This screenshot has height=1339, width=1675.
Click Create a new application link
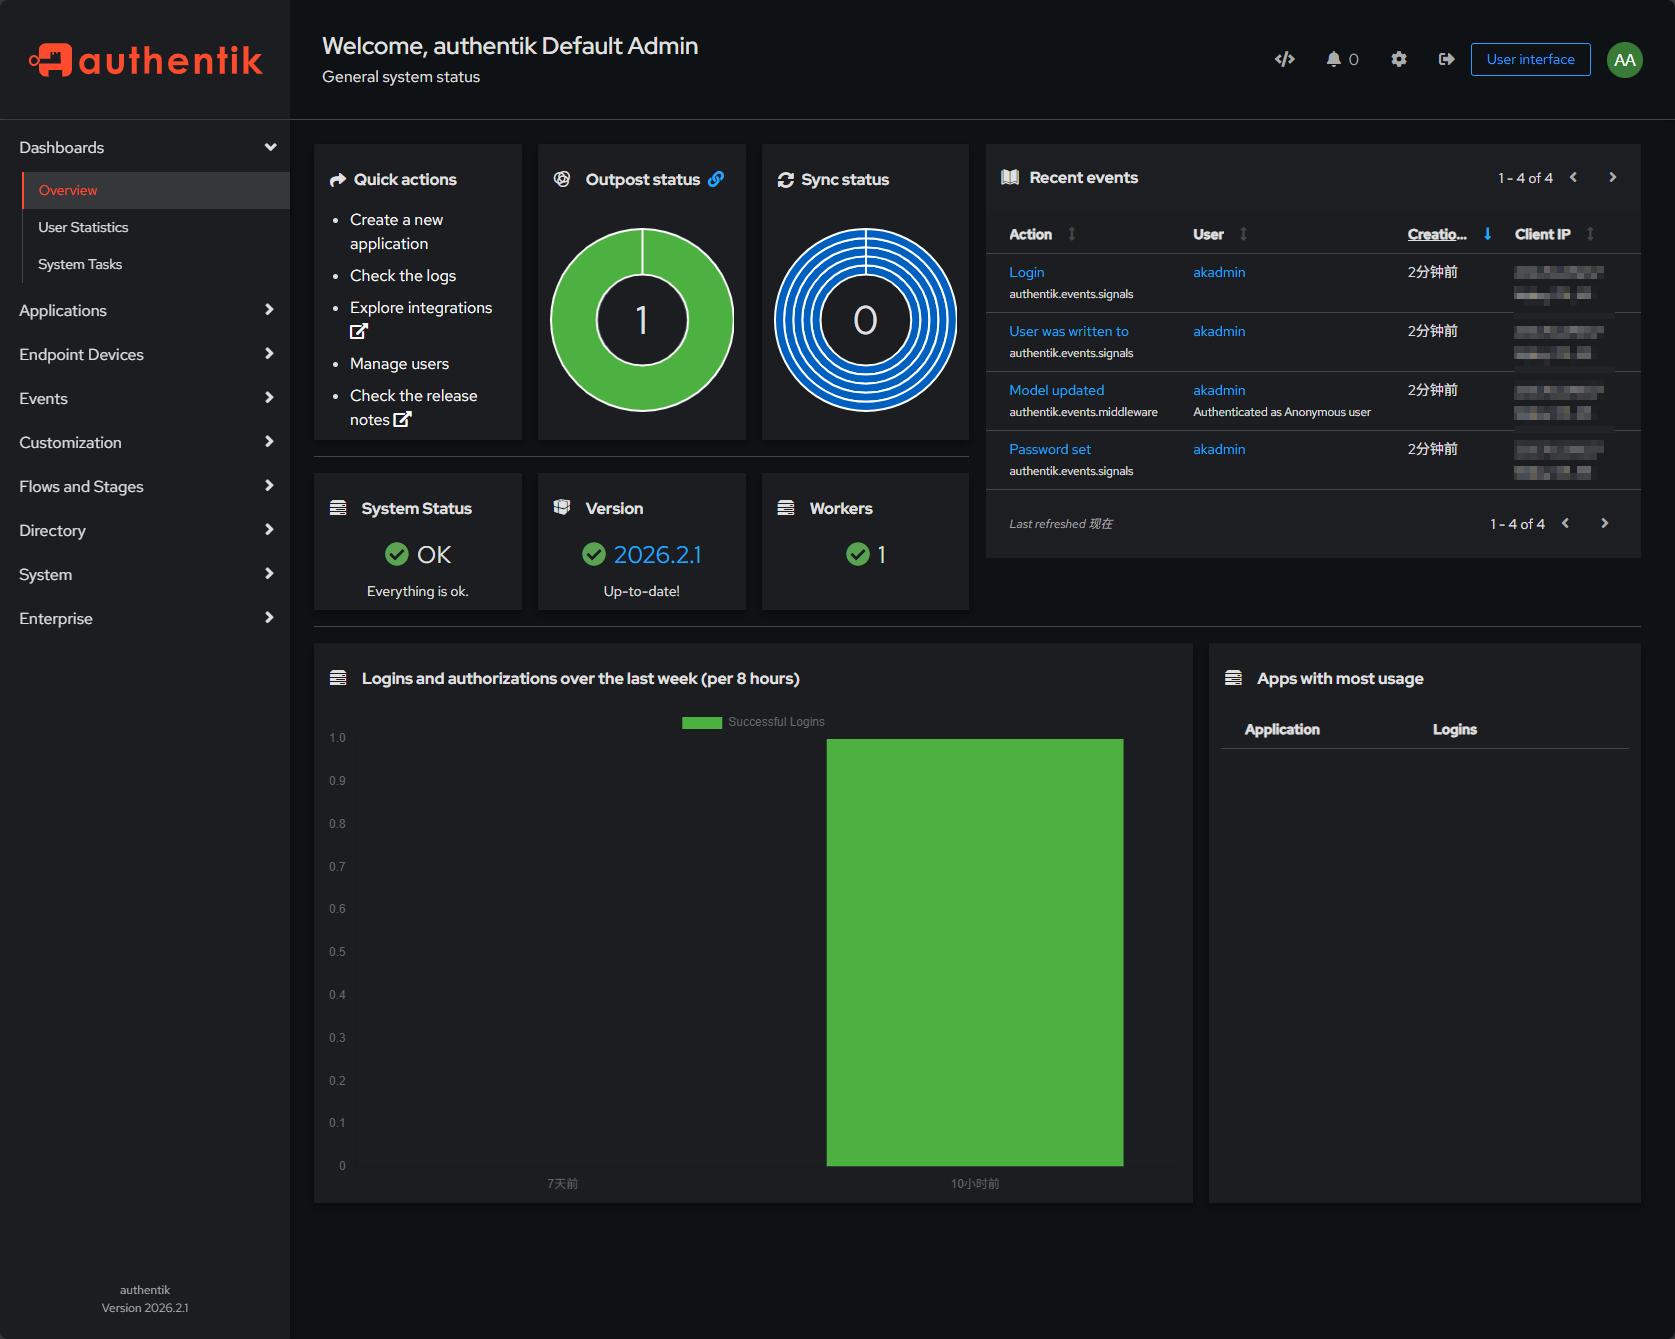(x=396, y=231)
